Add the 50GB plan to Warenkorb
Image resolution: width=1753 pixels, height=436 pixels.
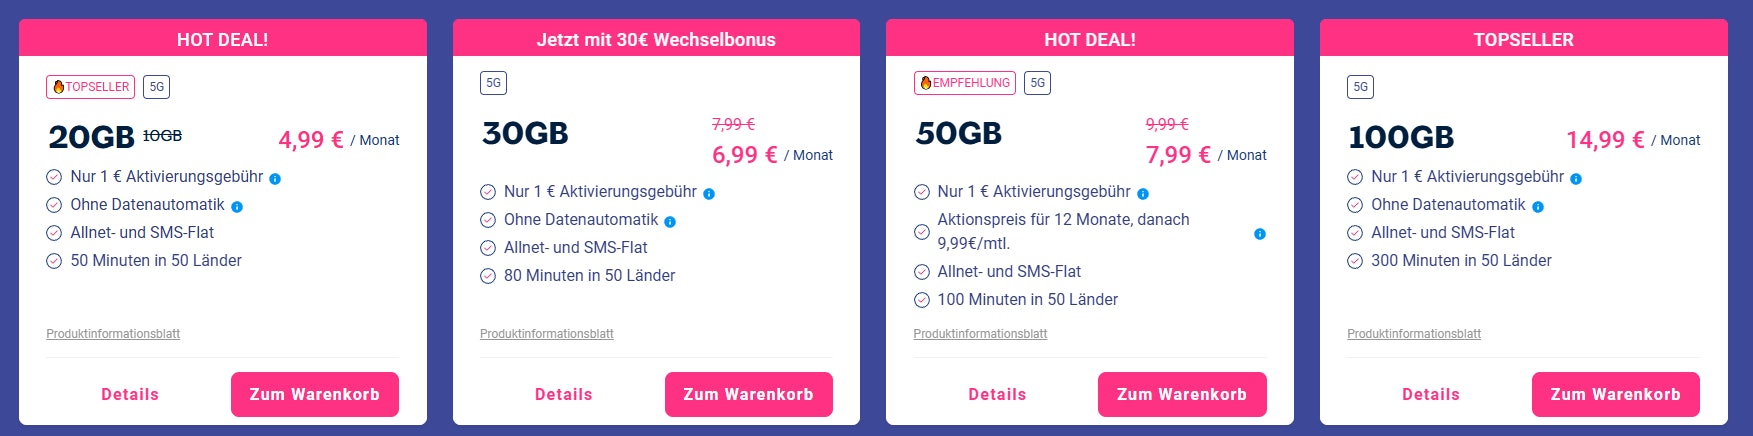[1182, 394]
